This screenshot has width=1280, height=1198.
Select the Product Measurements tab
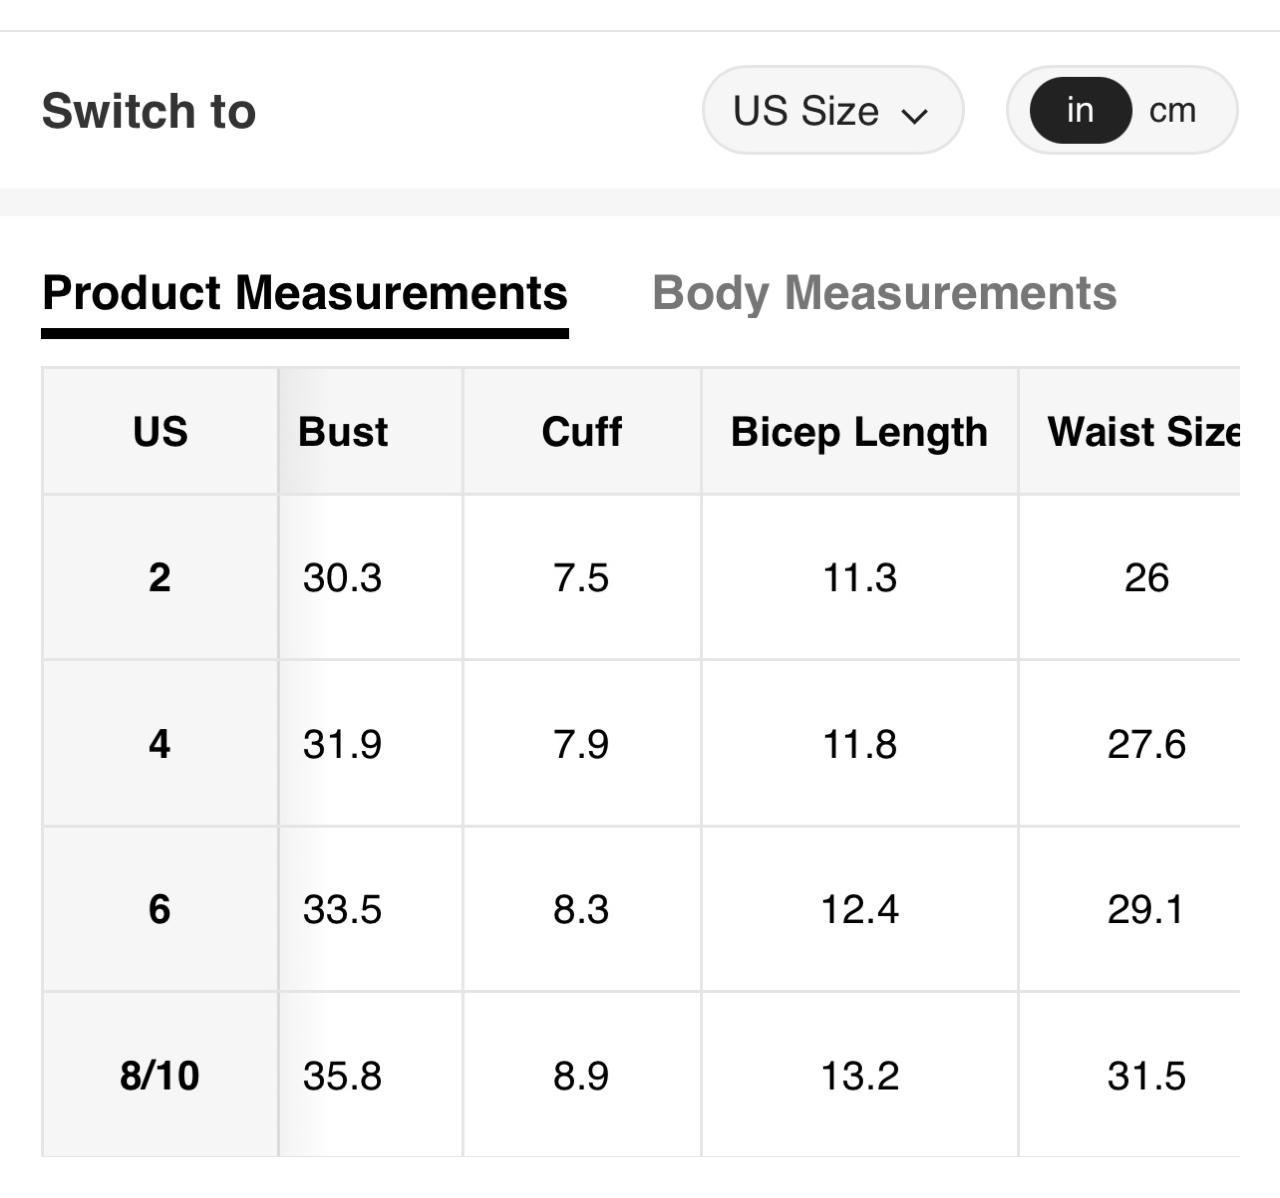305,293
